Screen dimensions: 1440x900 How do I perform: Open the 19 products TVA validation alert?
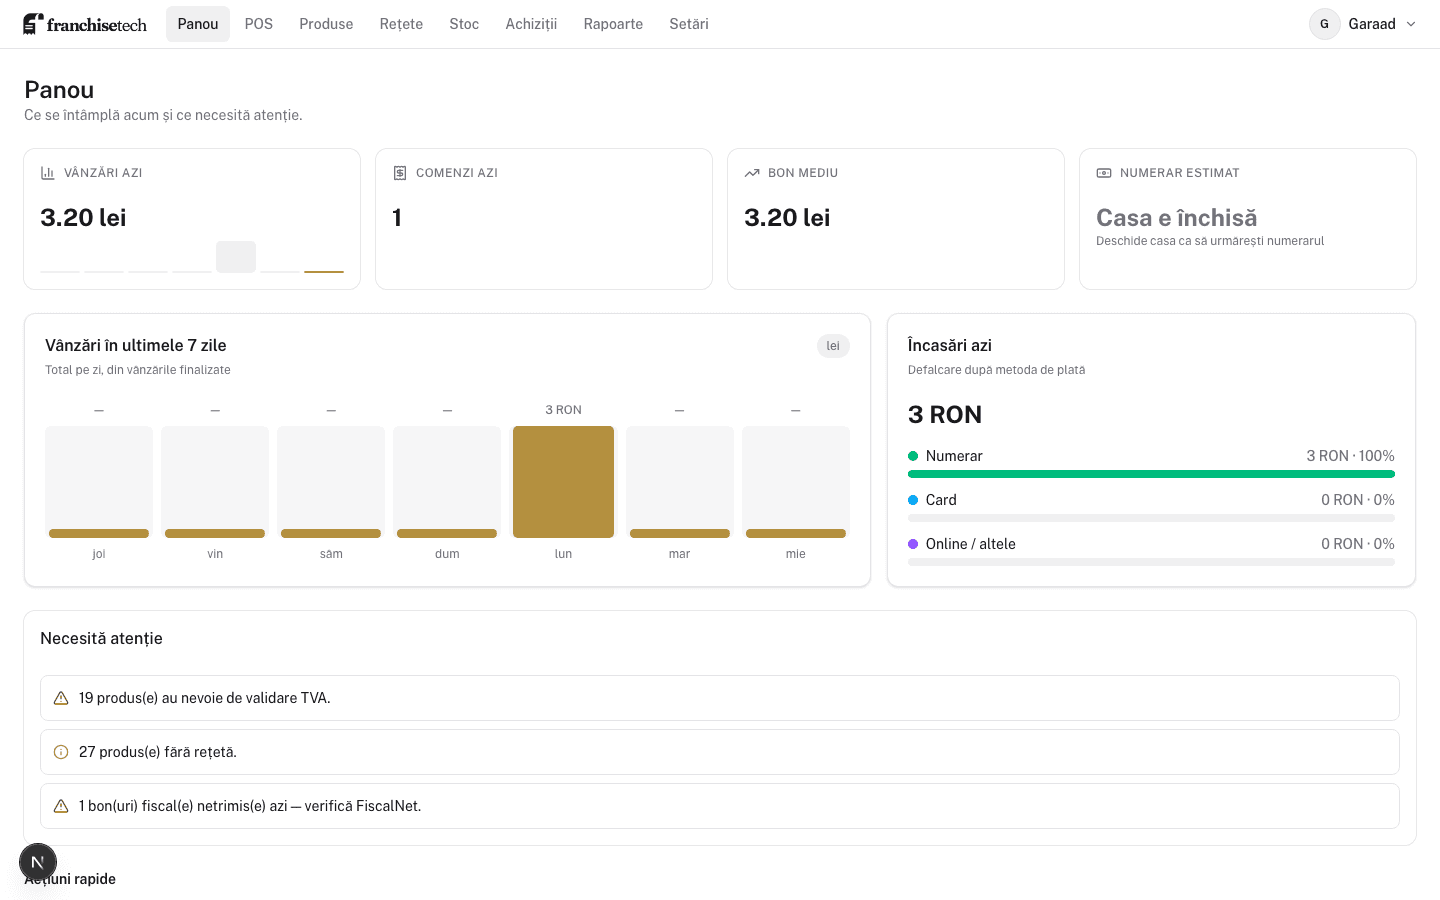click(720, 698)
